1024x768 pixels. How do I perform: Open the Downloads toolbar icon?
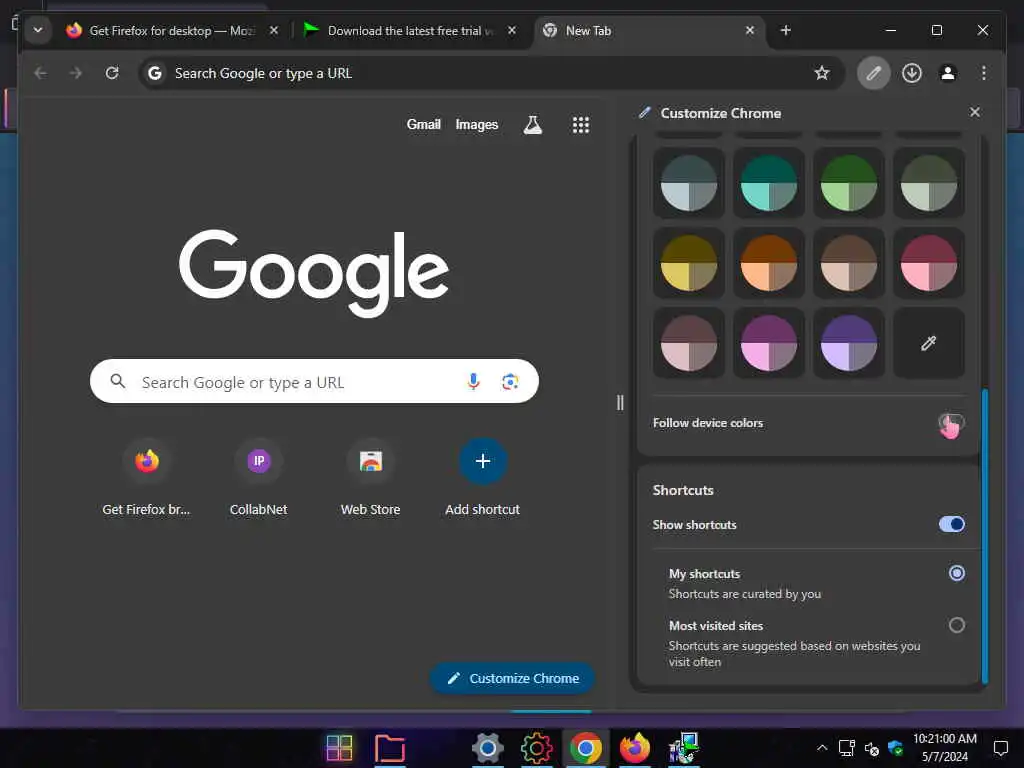912,72
